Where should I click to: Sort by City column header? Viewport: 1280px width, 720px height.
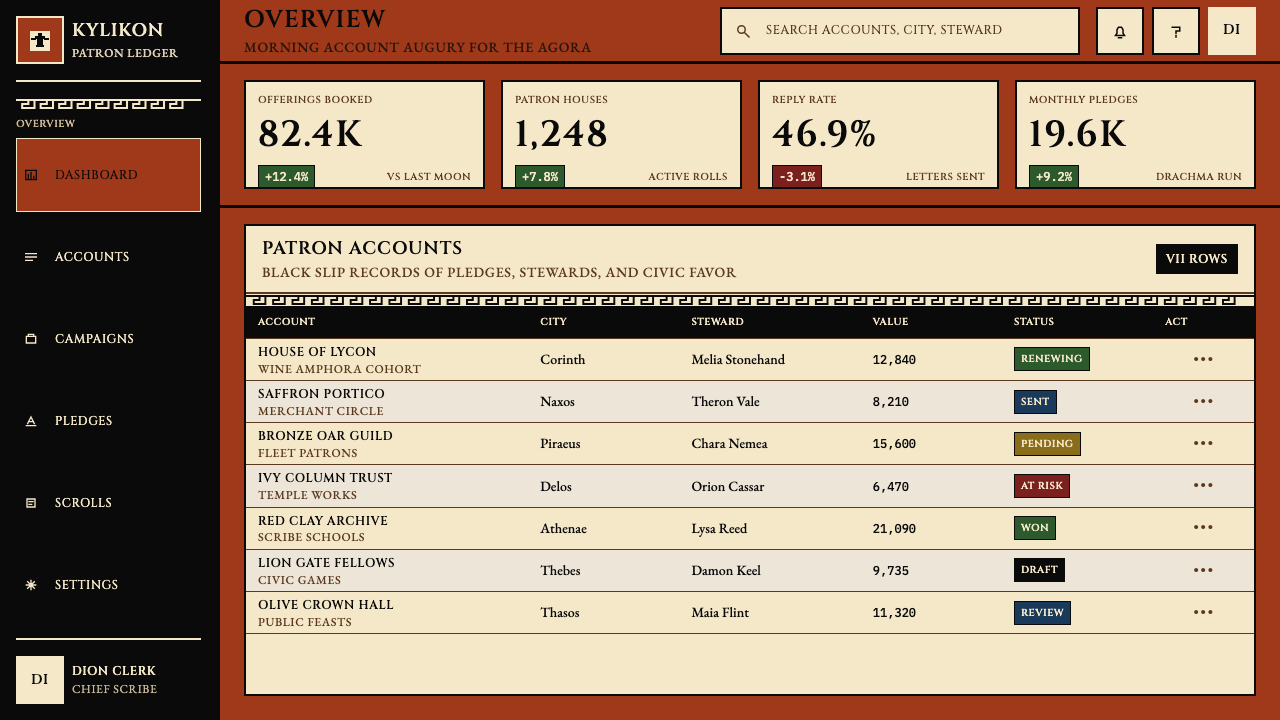coord(554,322)
